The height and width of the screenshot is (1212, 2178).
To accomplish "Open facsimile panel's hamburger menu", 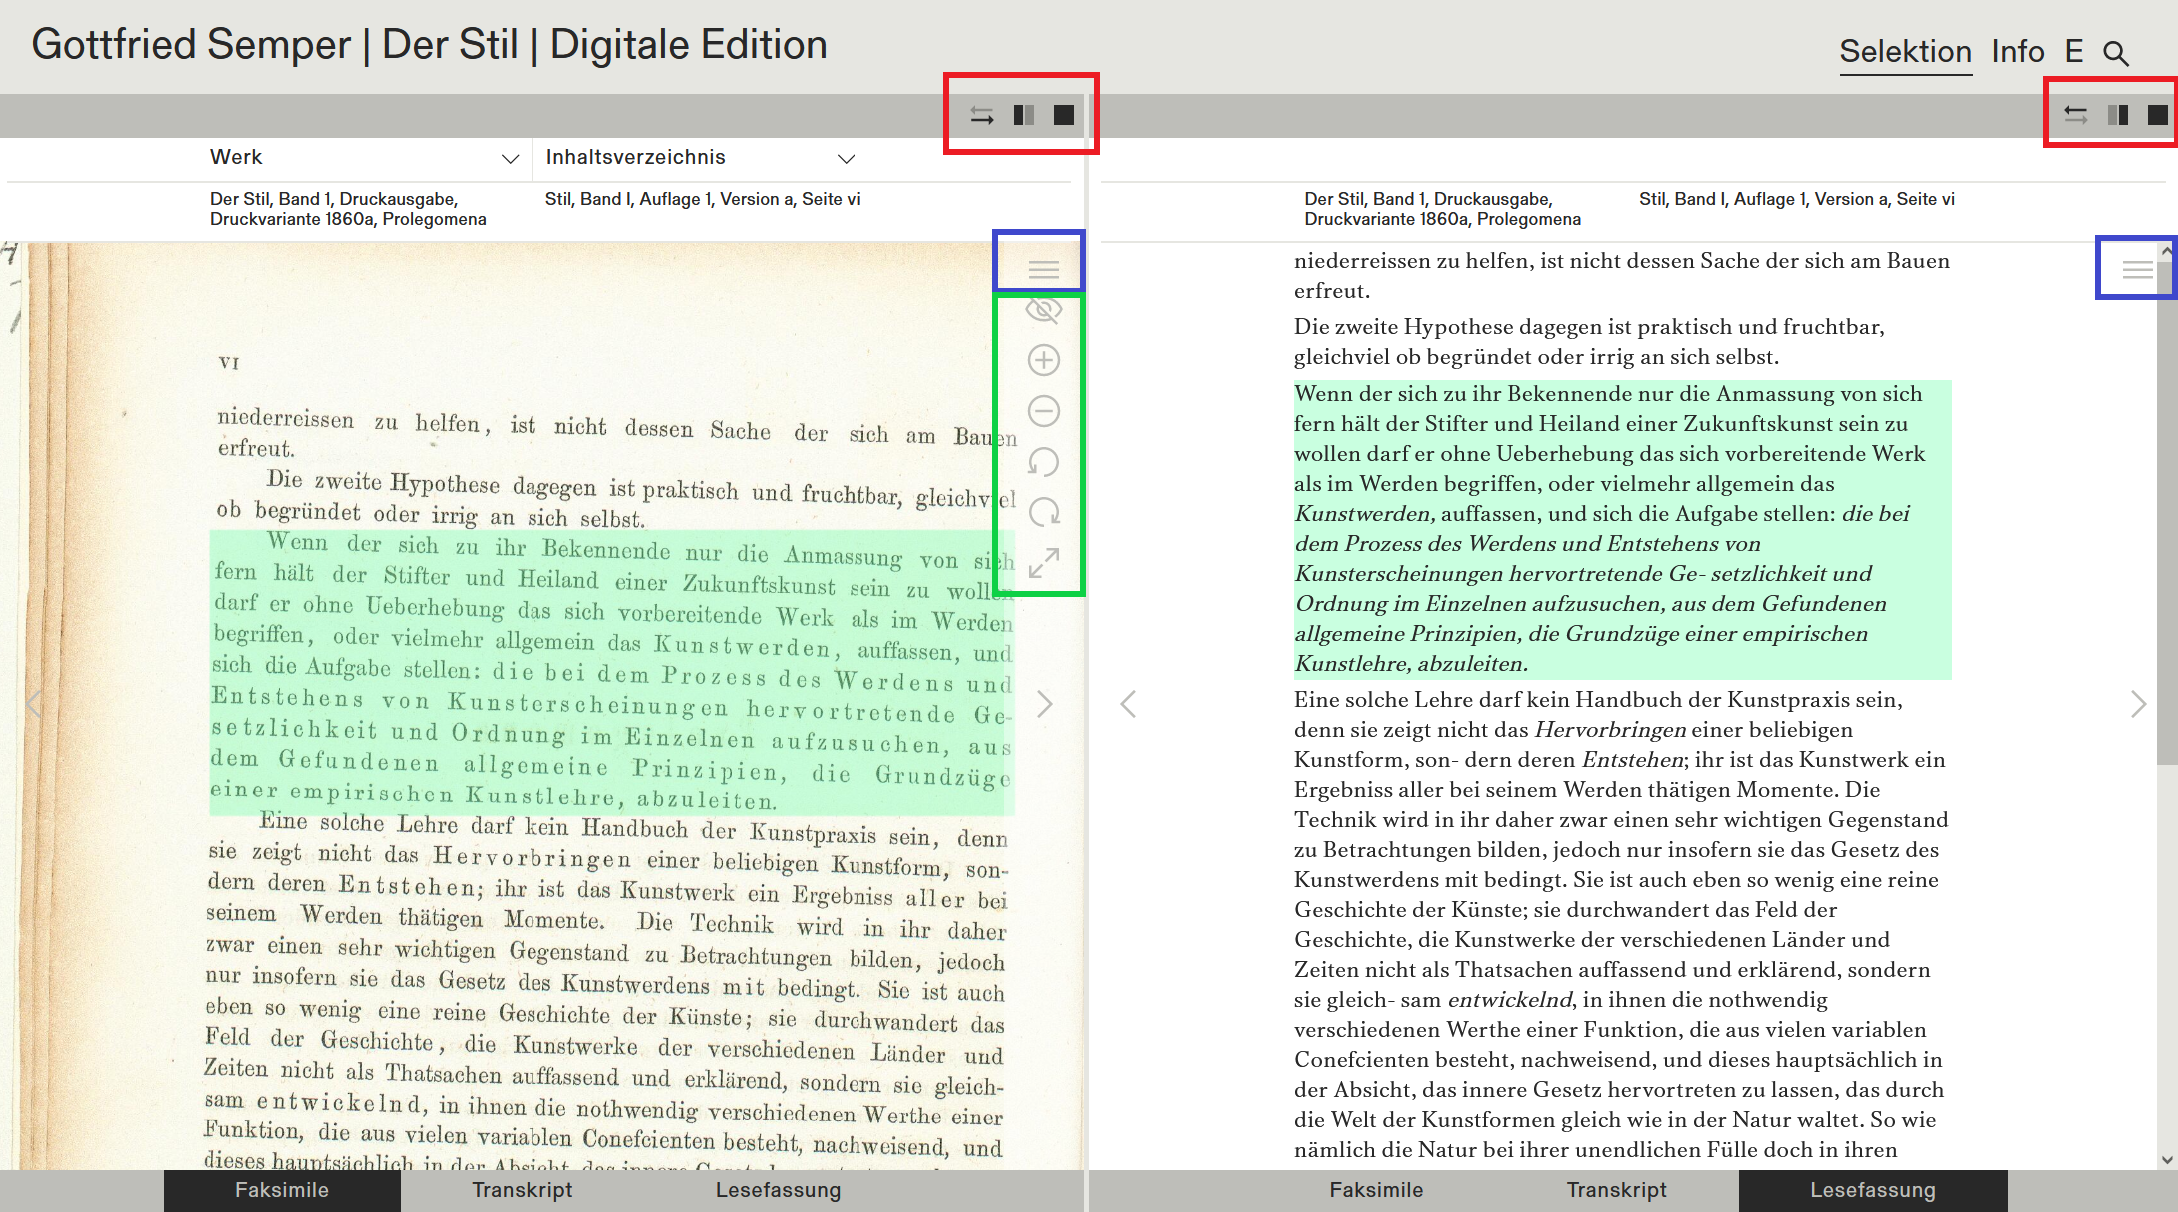I will 1044,269.
